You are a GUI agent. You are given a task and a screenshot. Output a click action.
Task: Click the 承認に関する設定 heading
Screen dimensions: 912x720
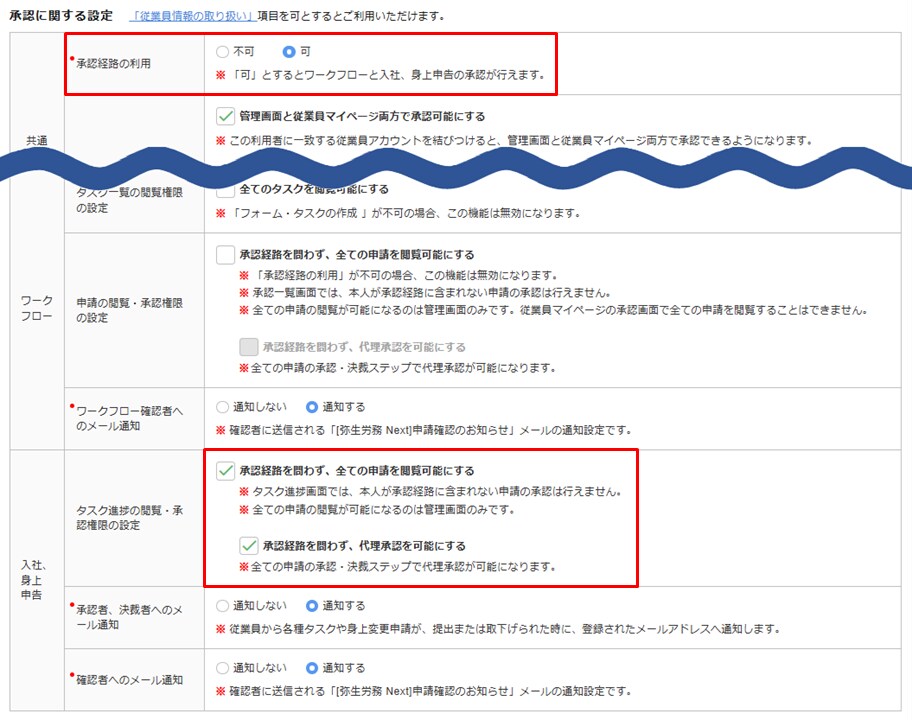(62, 17)
